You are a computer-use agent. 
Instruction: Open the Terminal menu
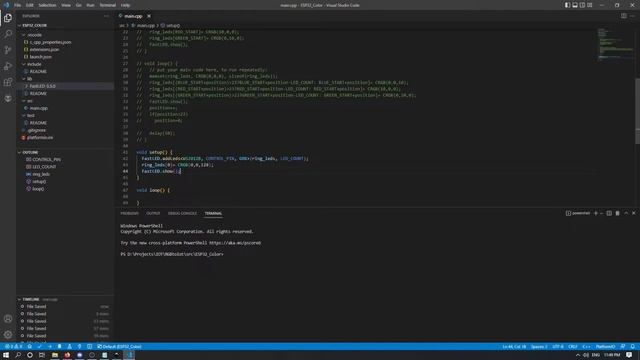pyautogui.click(x=107, y=5)
